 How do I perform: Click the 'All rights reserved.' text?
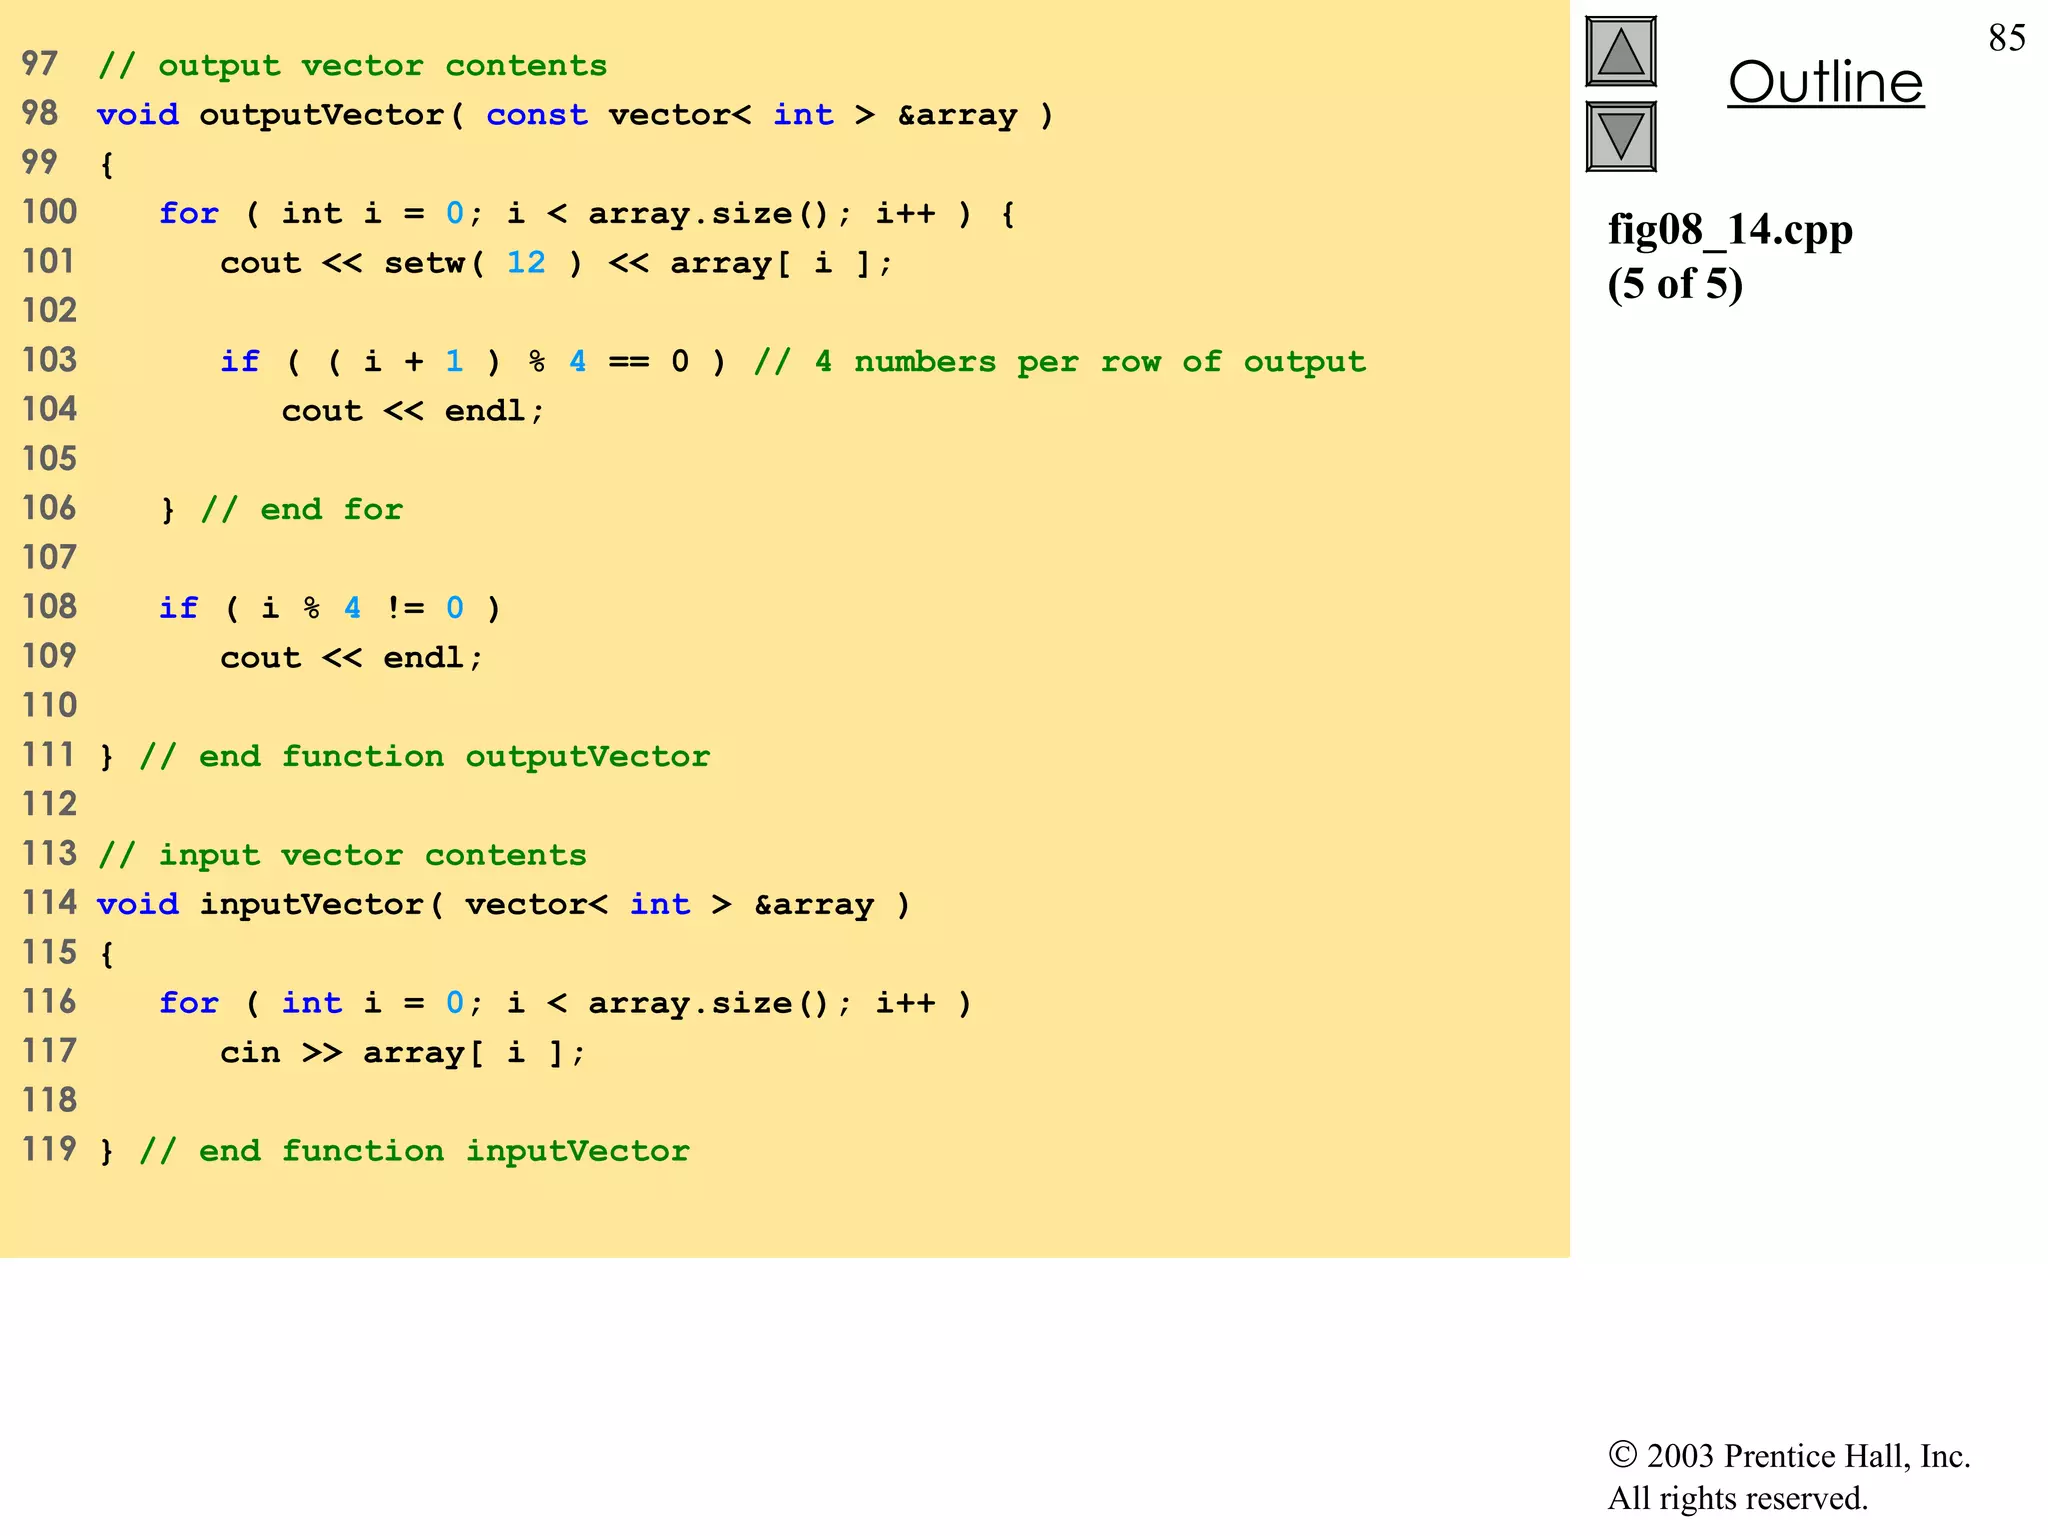coord(1738,1498)
